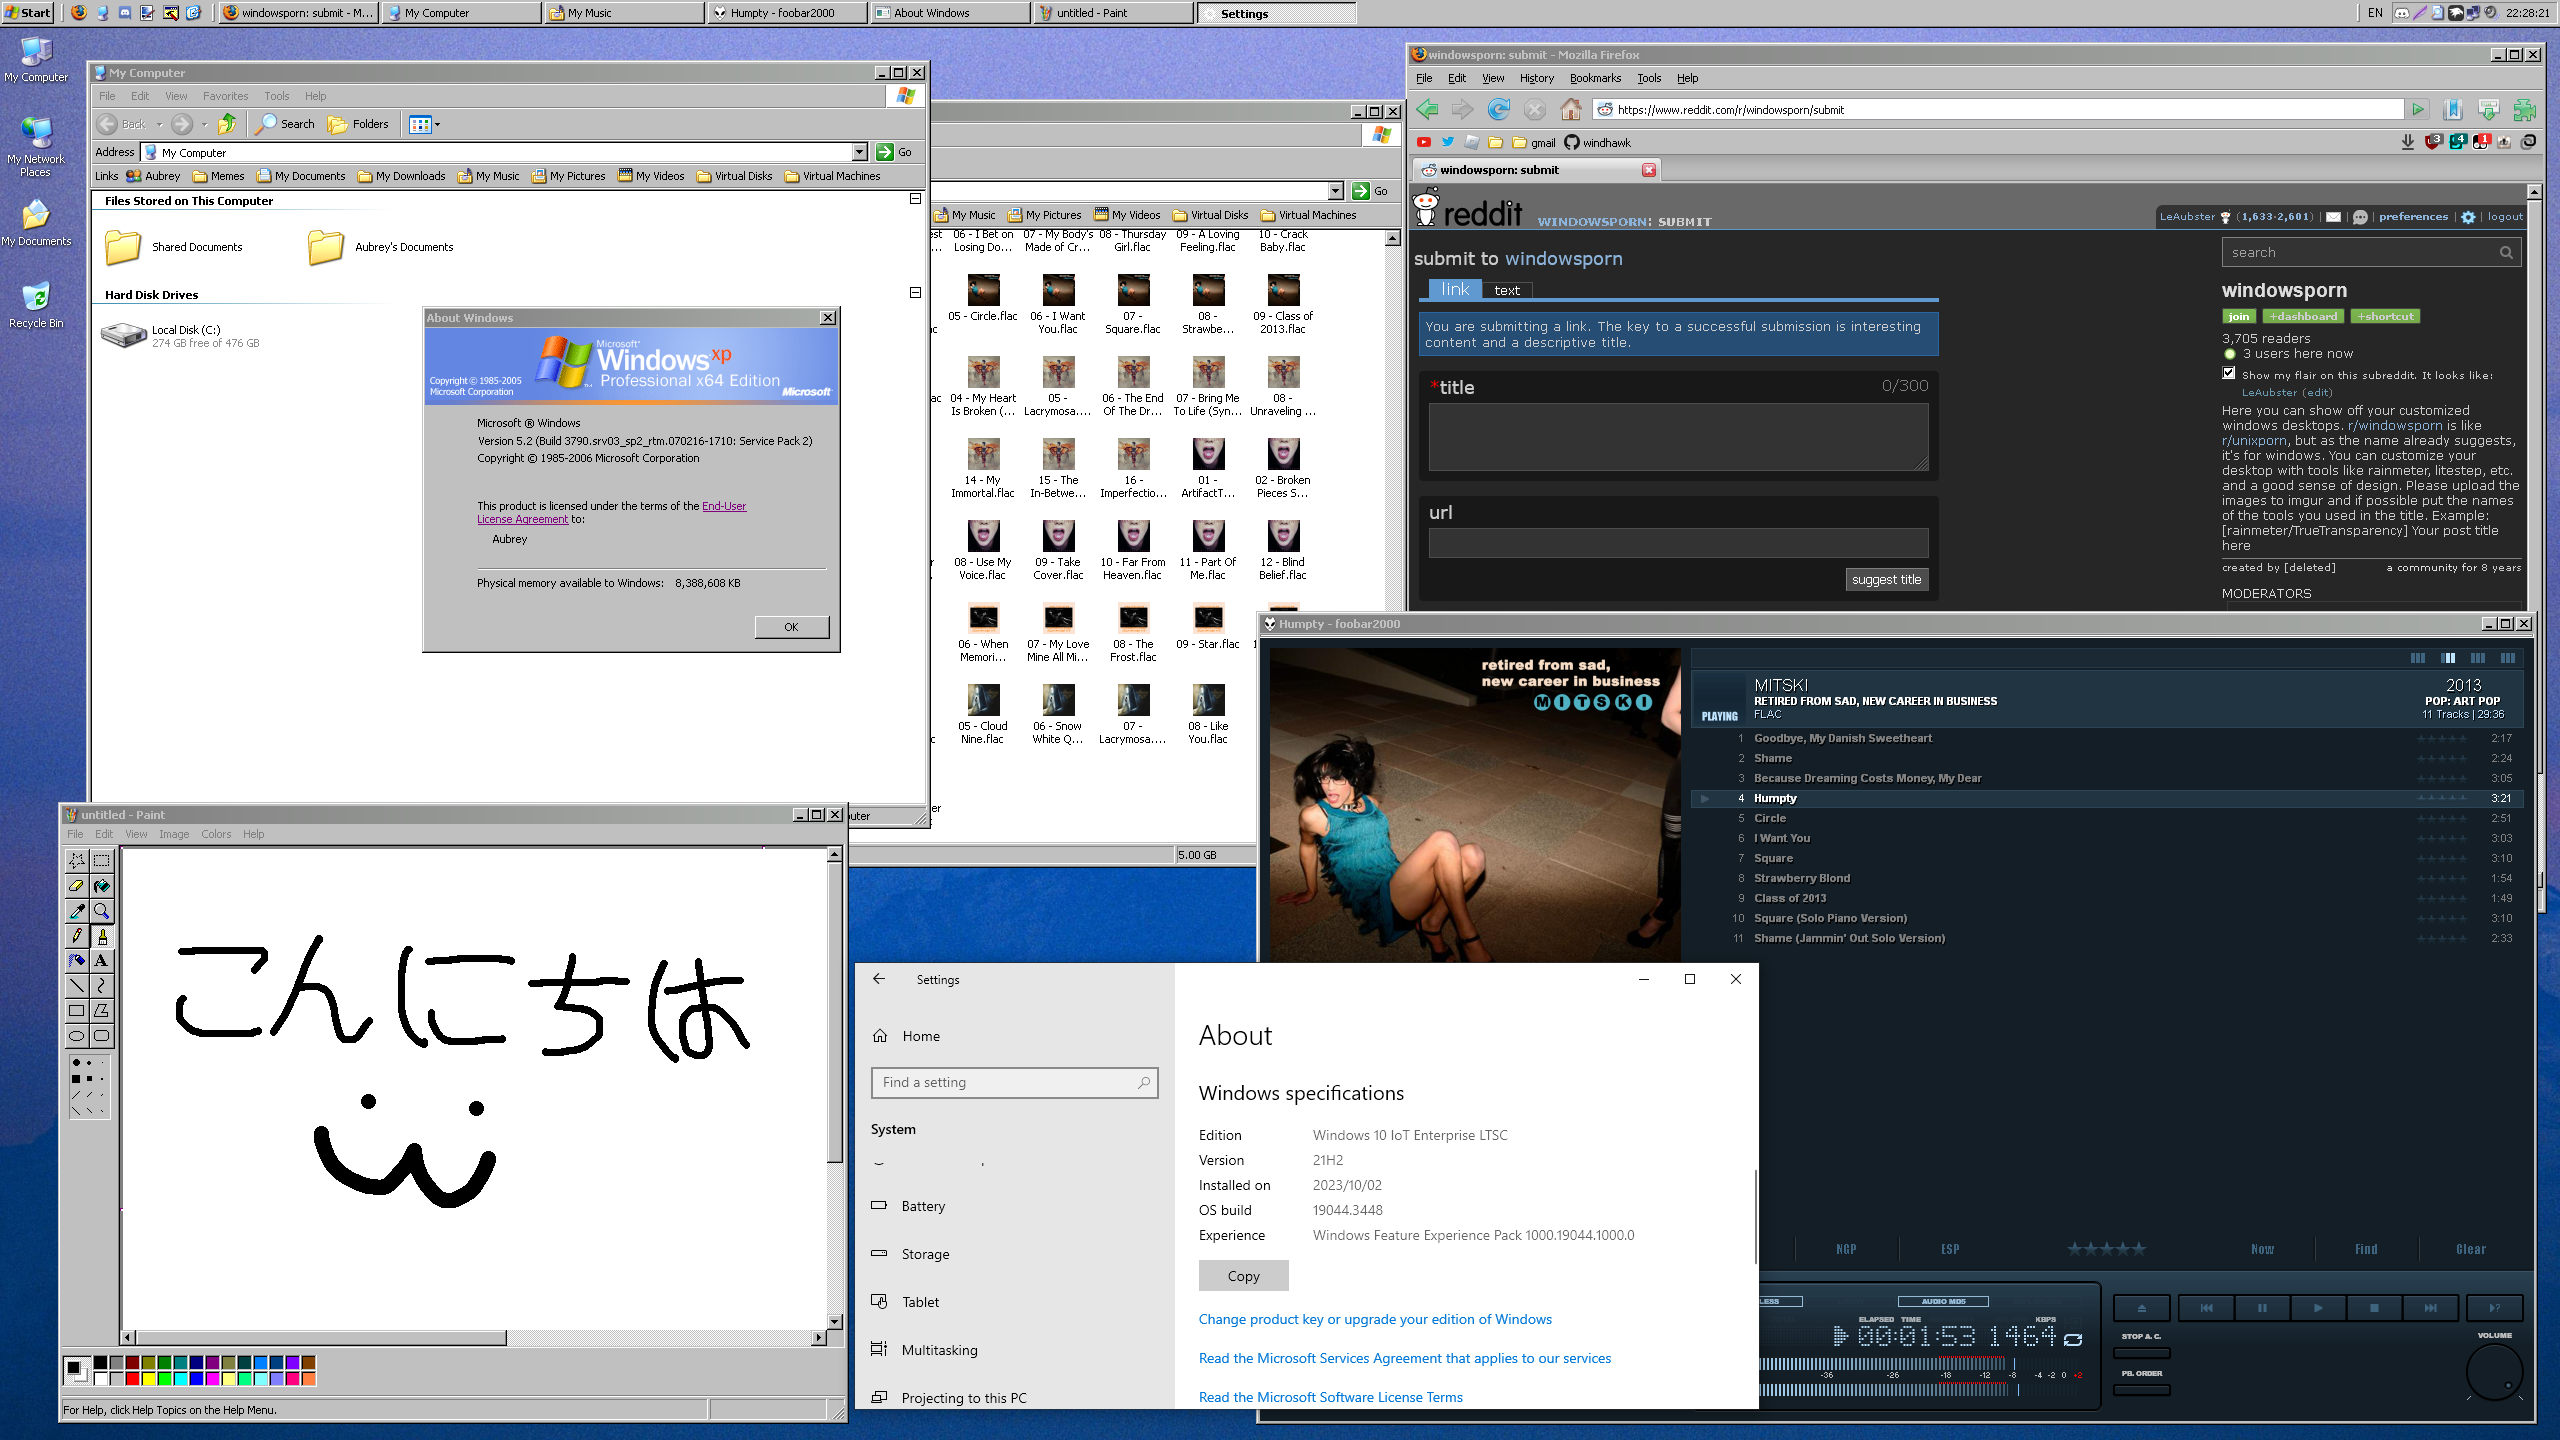This screenshot has height=1440, width=2560.
Task: Select the Fill With Color bucket tool
Action: coord(101,886)
